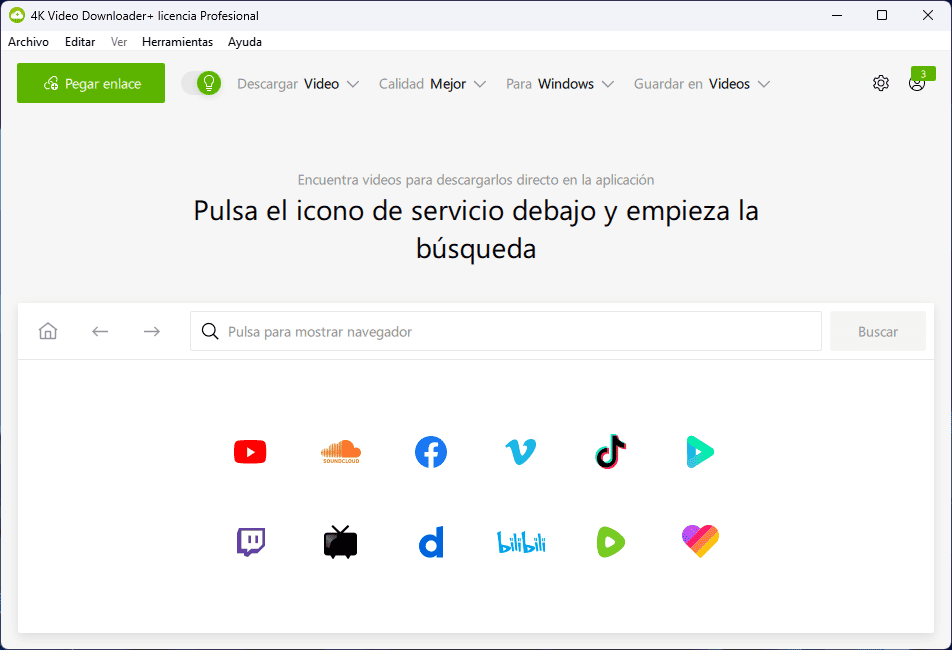Click the magnifier icon in search bar
The image size is (952, 650).
click(210, 331)
